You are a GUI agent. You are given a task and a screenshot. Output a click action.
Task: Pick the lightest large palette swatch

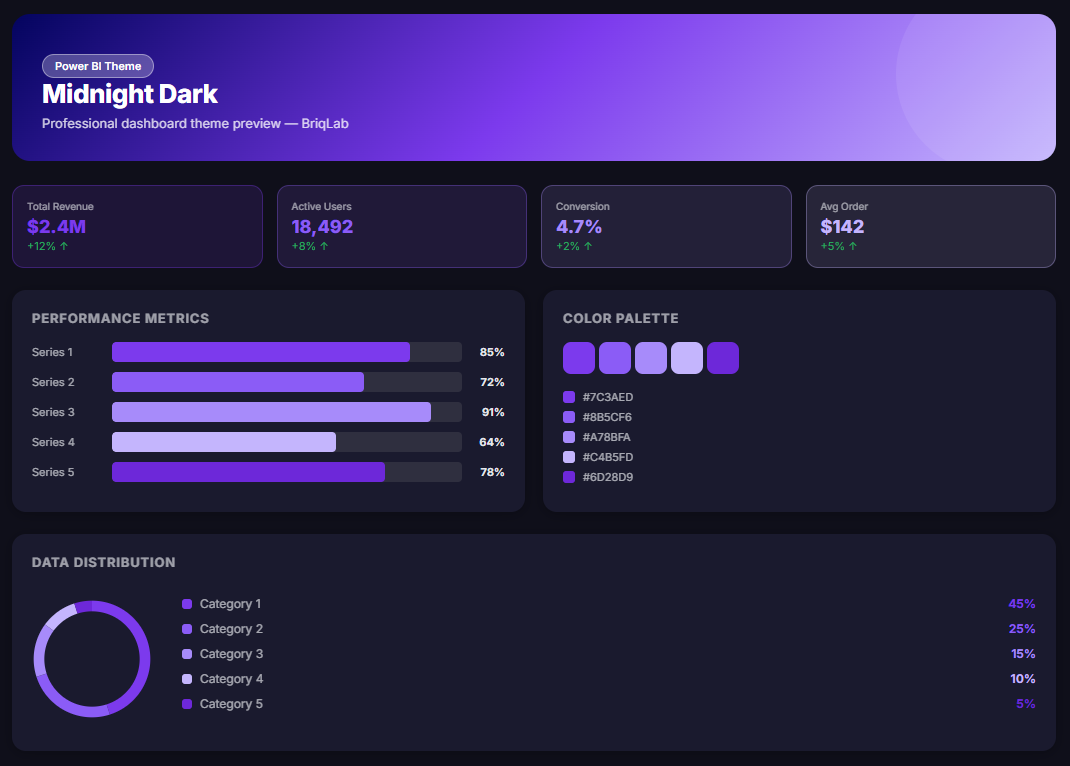point(687,358)
